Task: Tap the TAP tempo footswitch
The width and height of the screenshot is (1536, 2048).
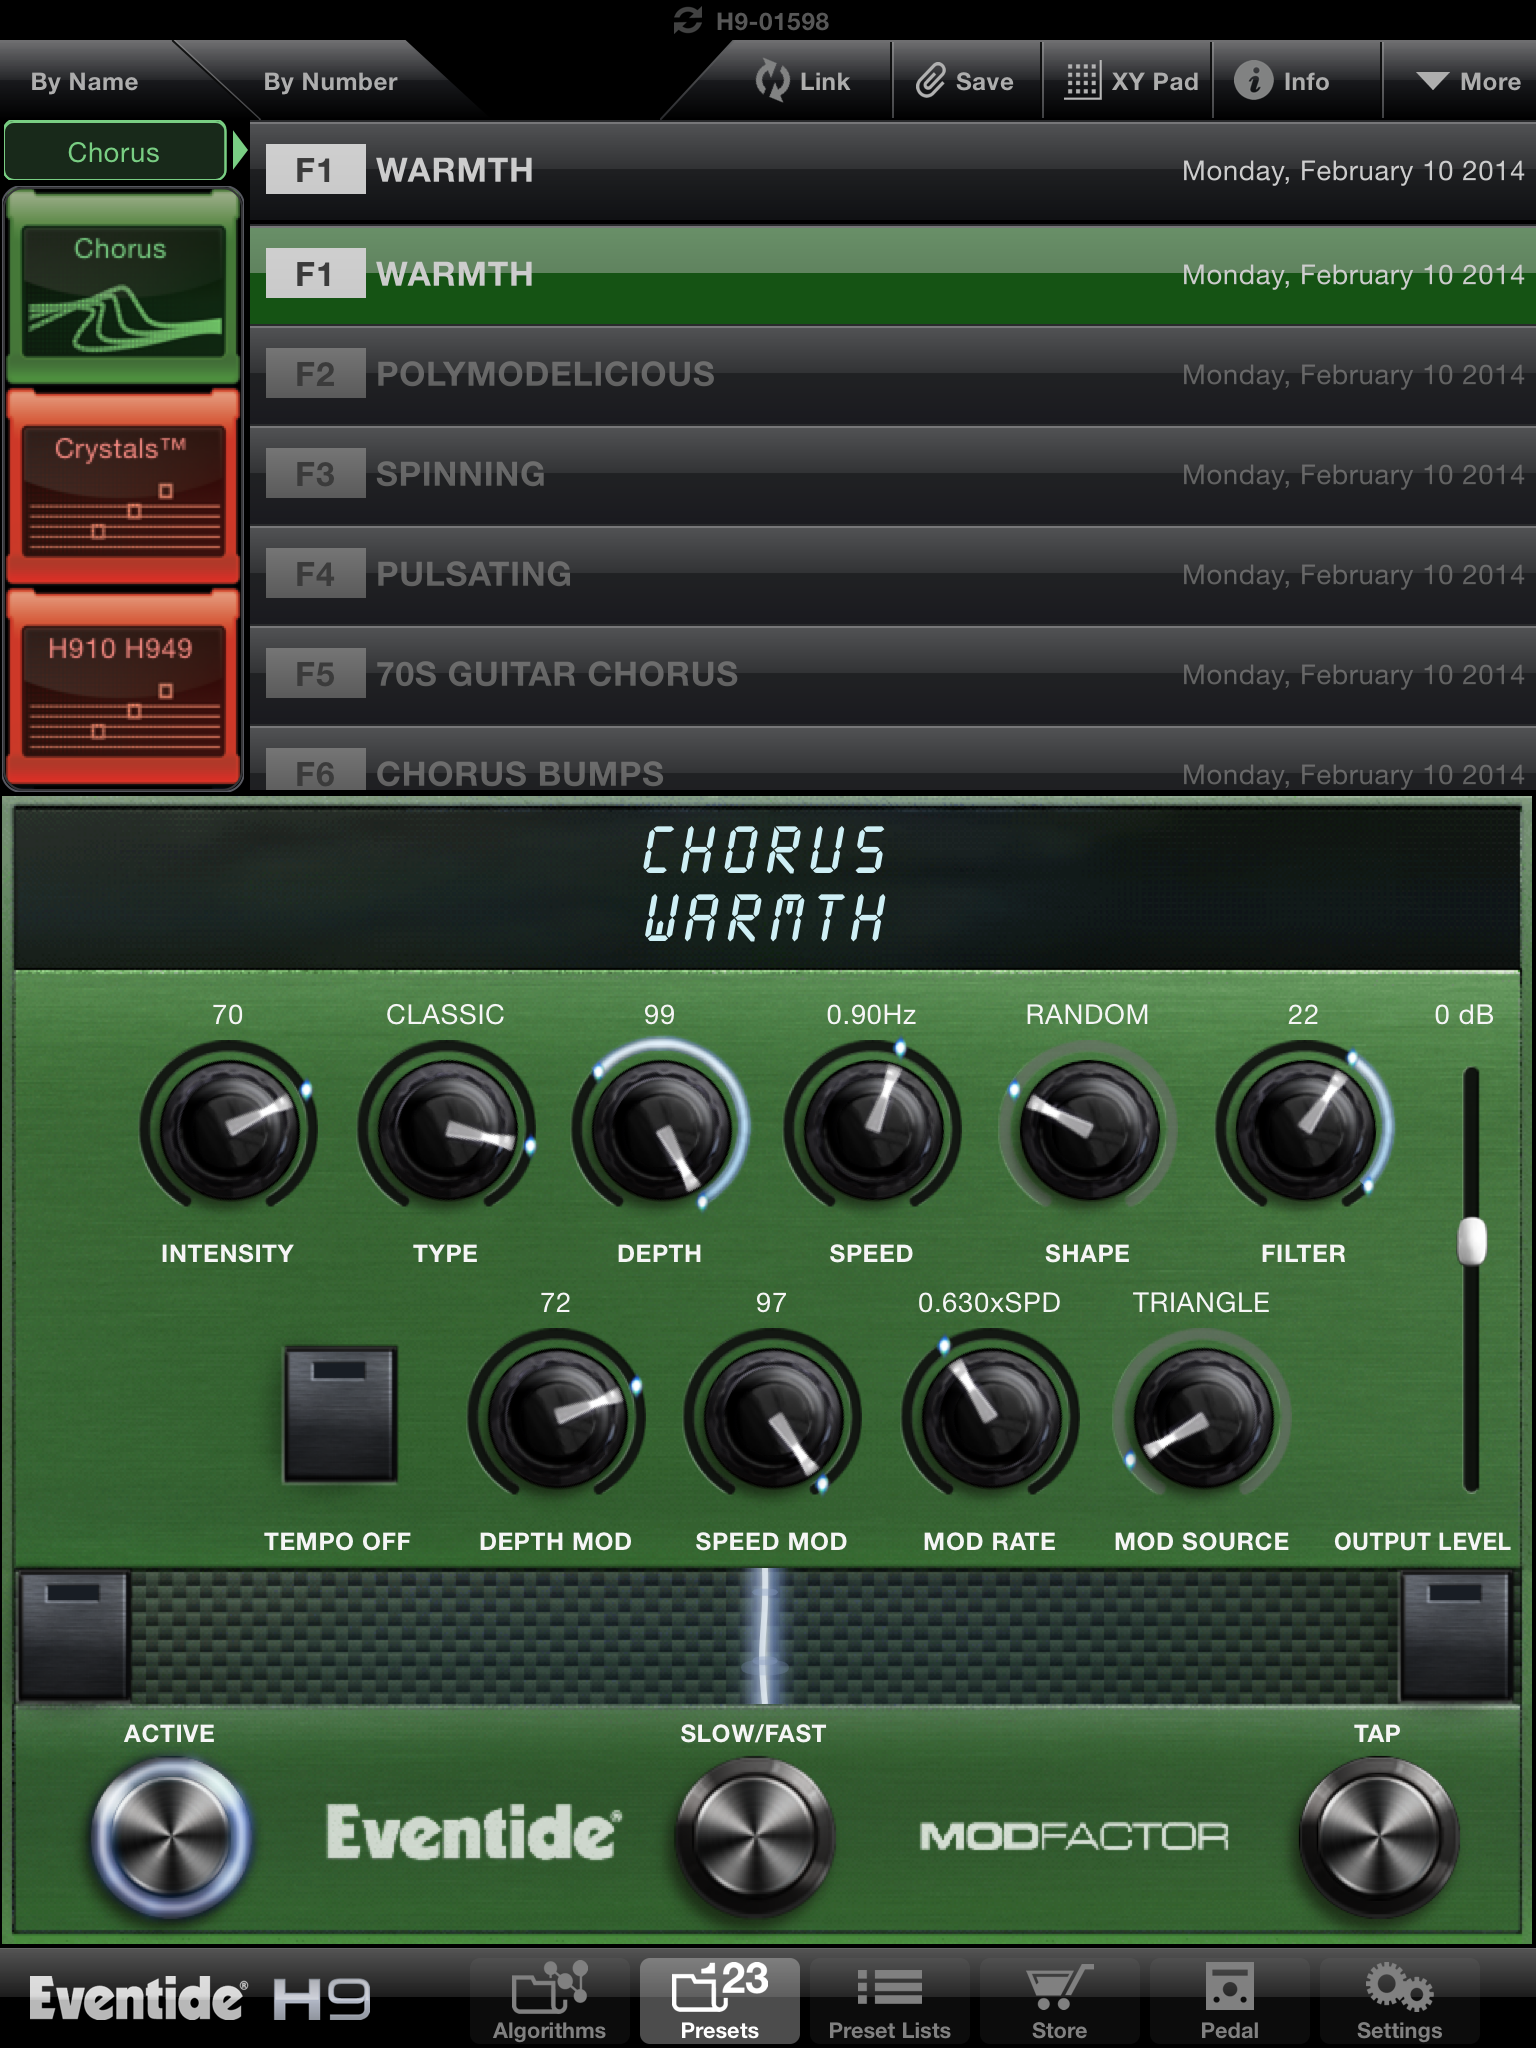Action: click(1378, 1836)
